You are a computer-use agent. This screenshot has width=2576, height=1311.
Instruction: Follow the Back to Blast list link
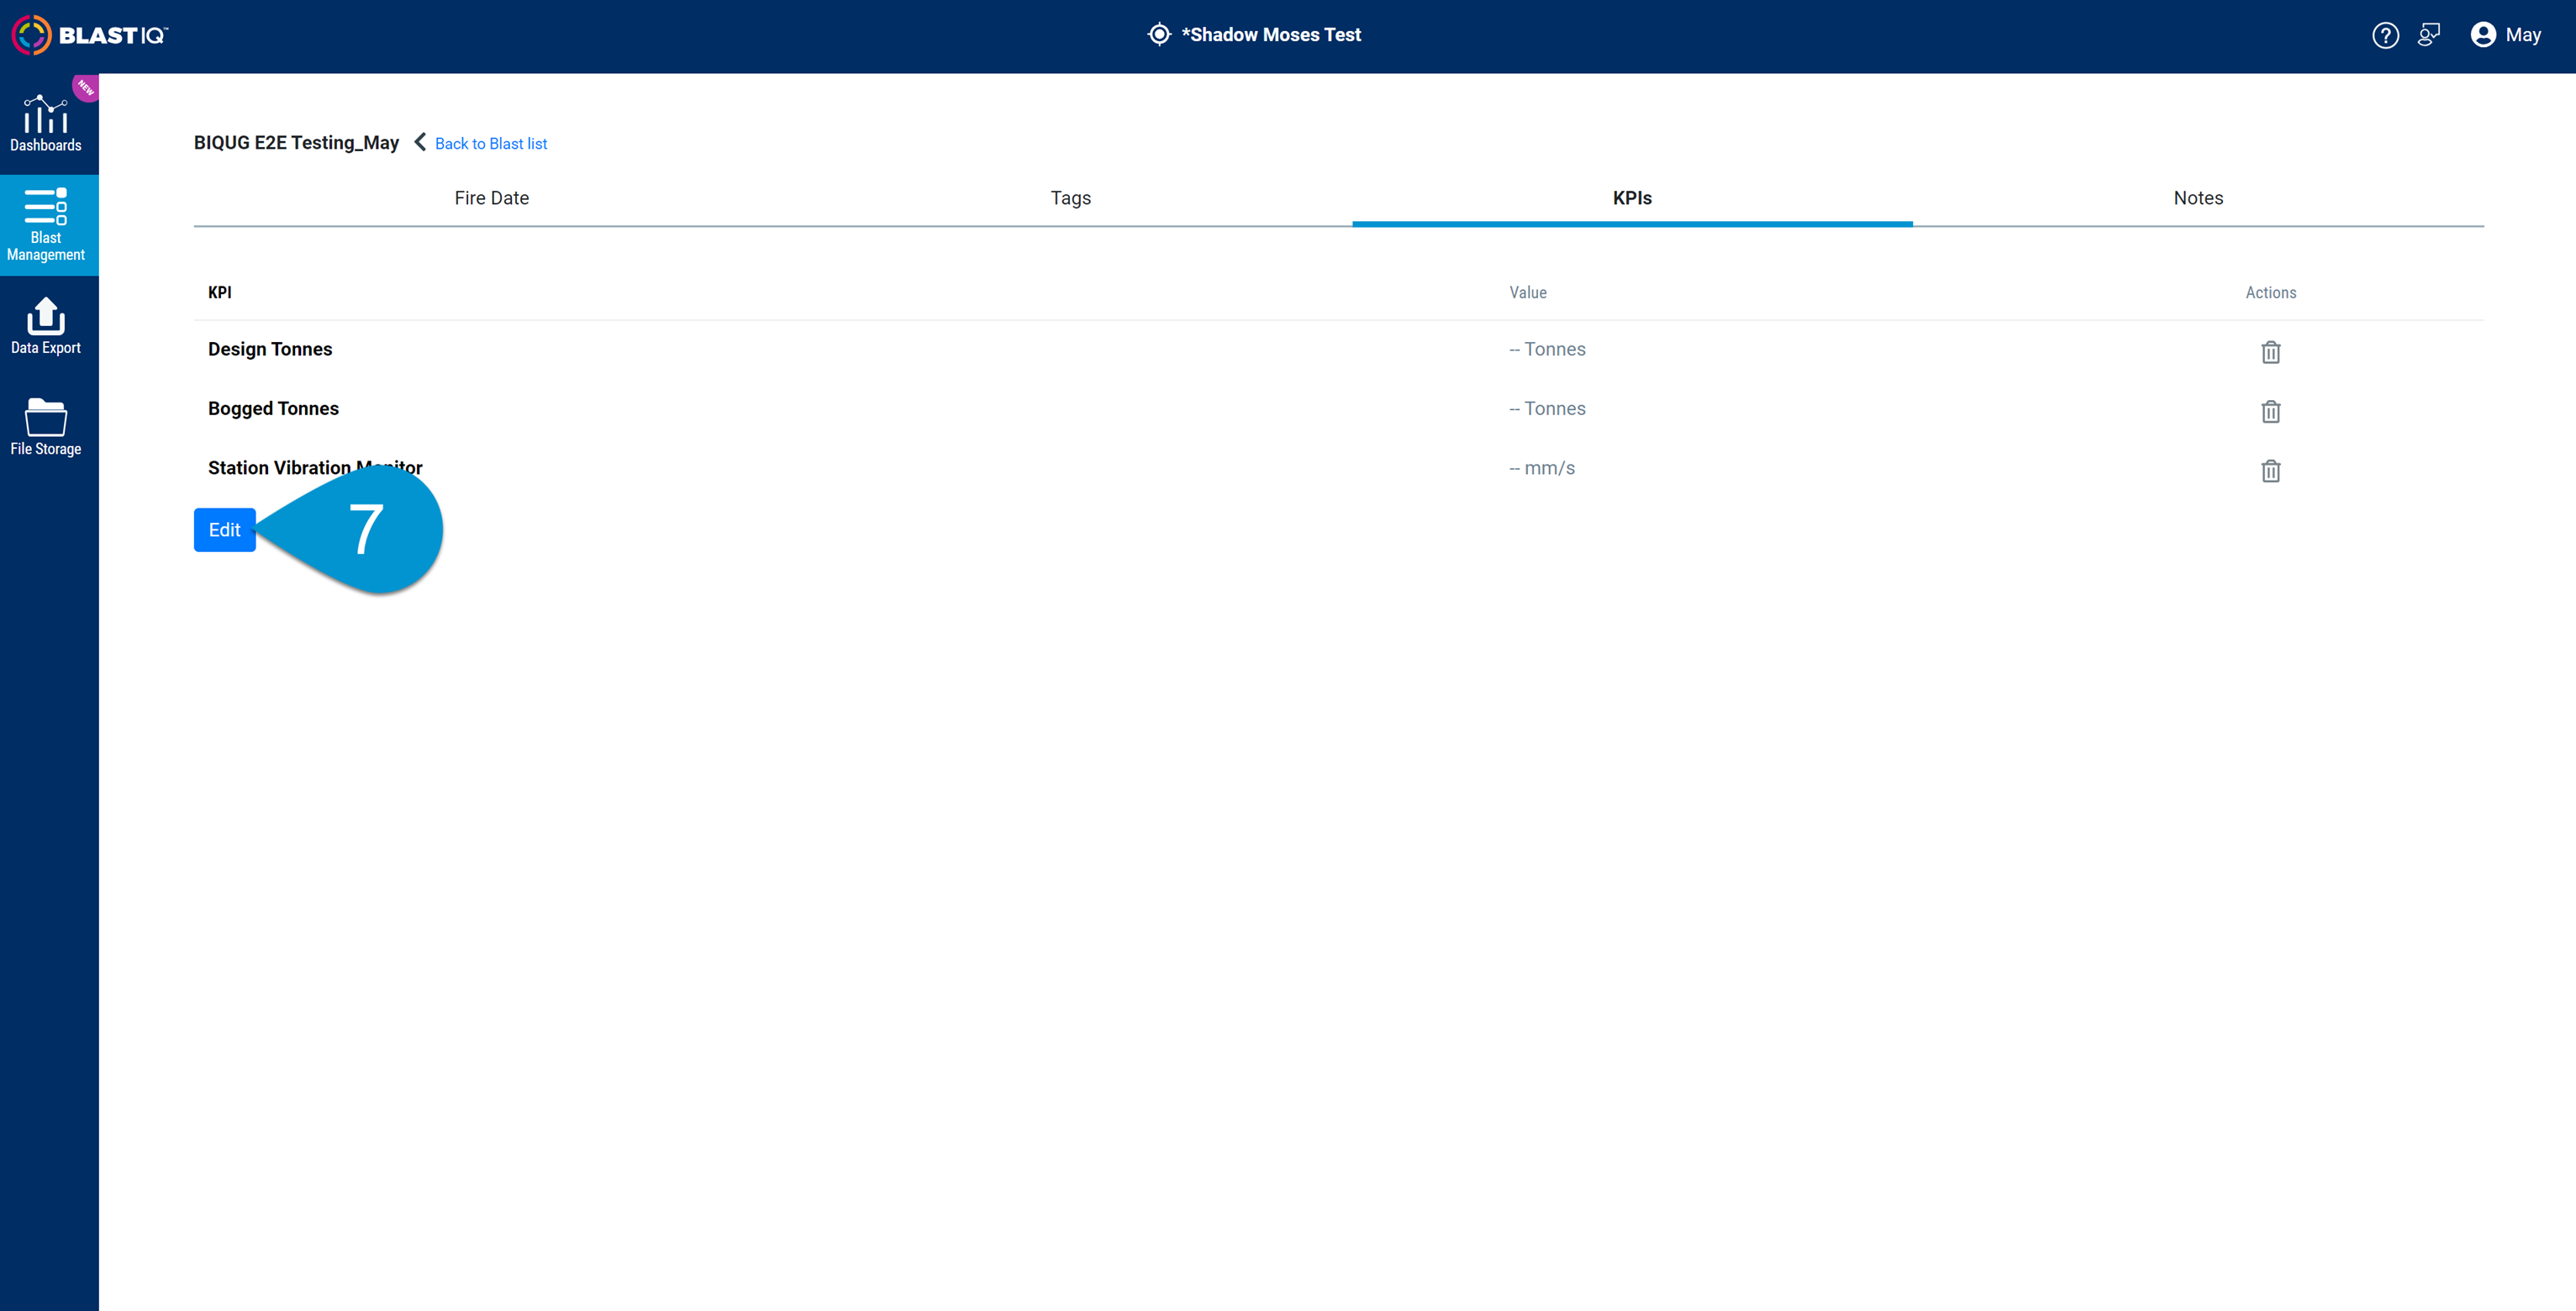pyautogui.click(x=491, y=143)
